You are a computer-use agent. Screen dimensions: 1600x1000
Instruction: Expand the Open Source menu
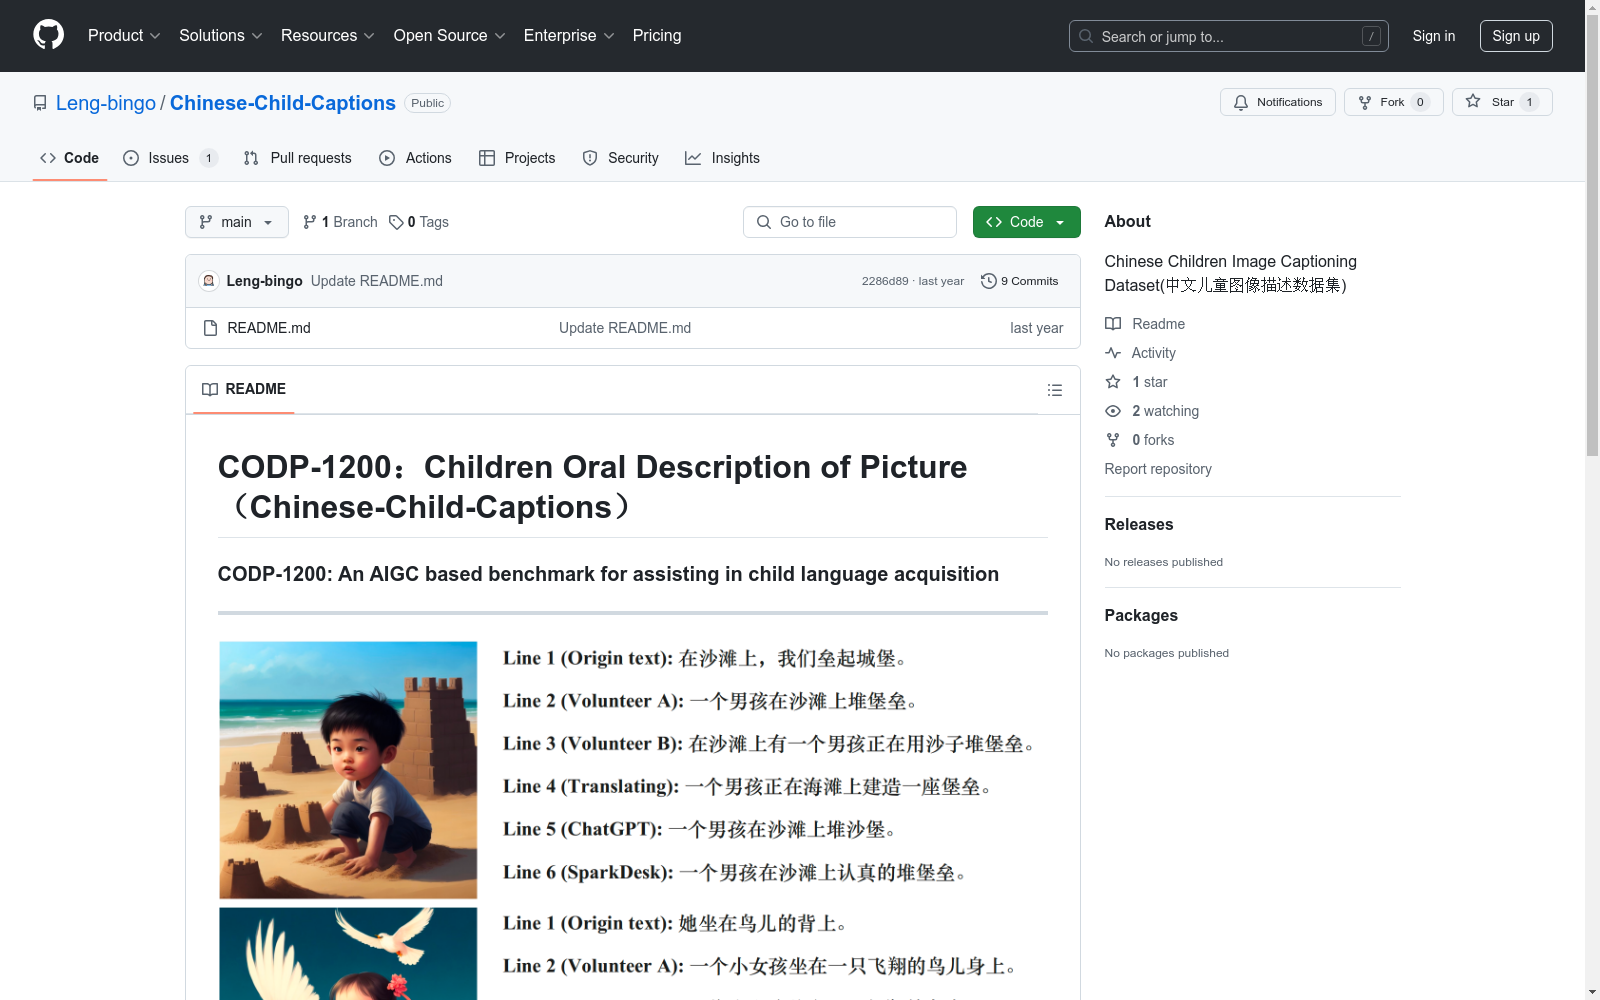point(450,35)
